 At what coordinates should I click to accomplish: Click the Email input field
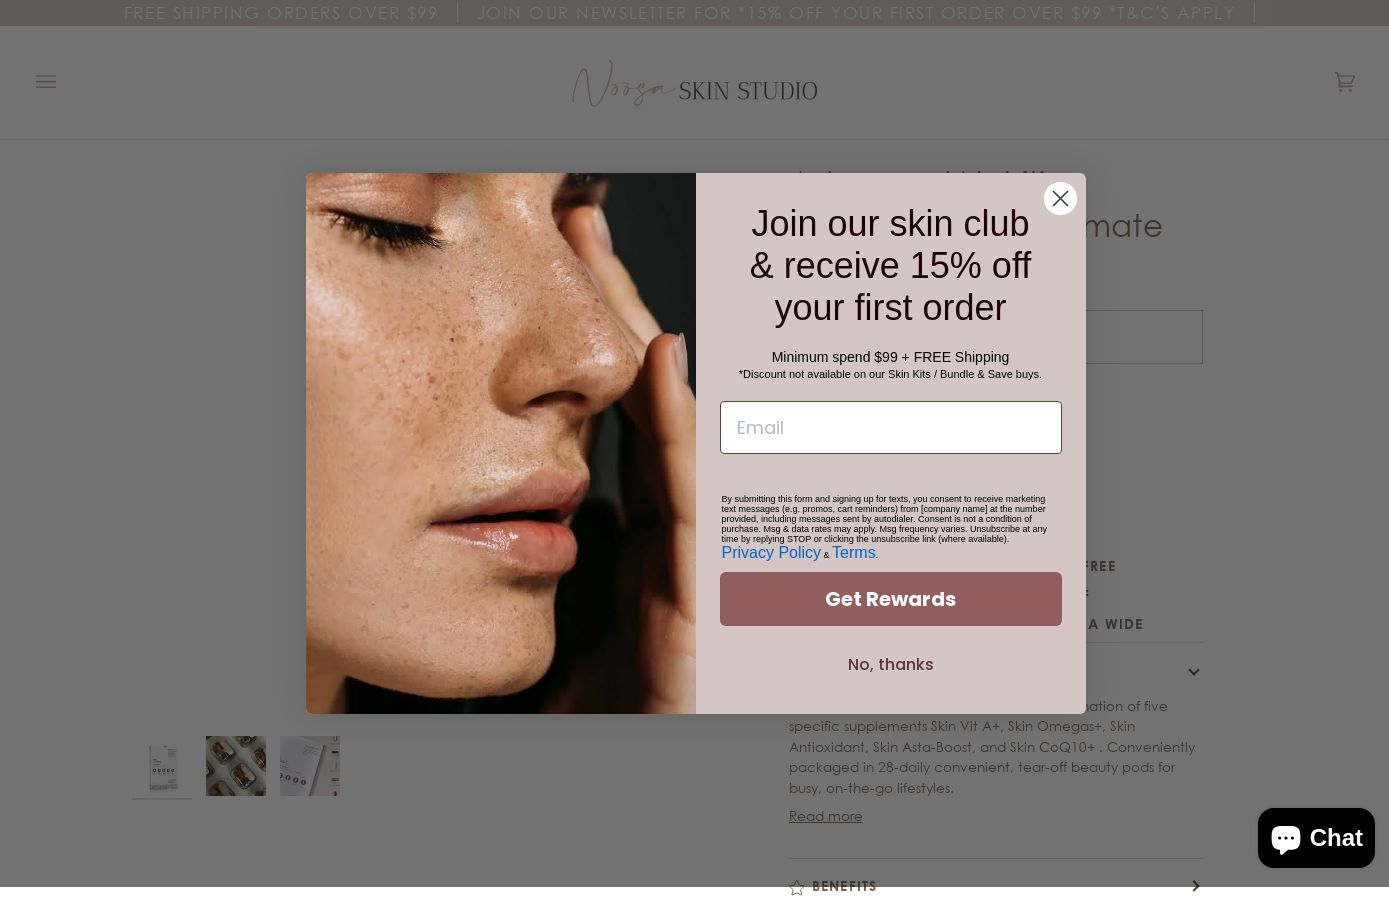click(890, 427)
